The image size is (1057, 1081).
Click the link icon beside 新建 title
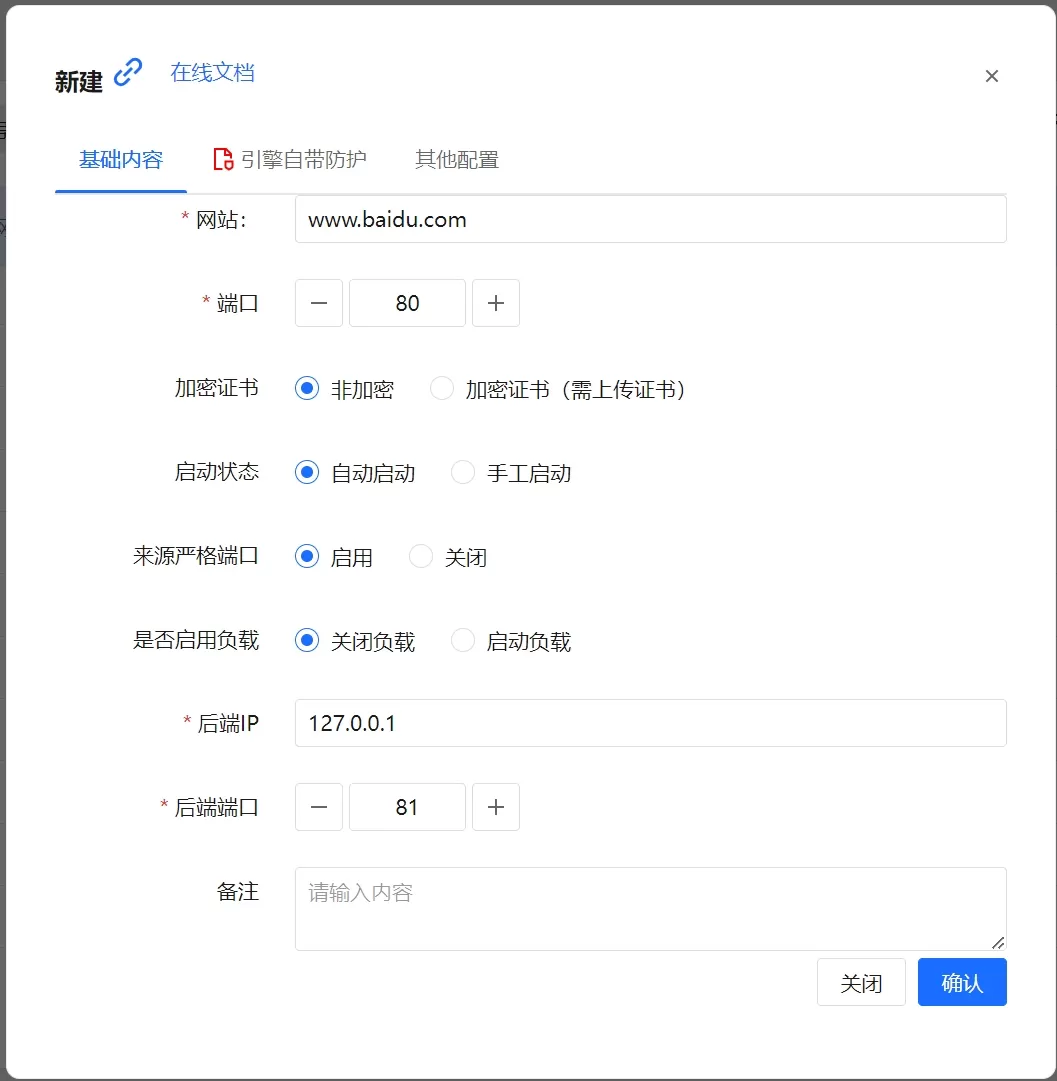128,71
